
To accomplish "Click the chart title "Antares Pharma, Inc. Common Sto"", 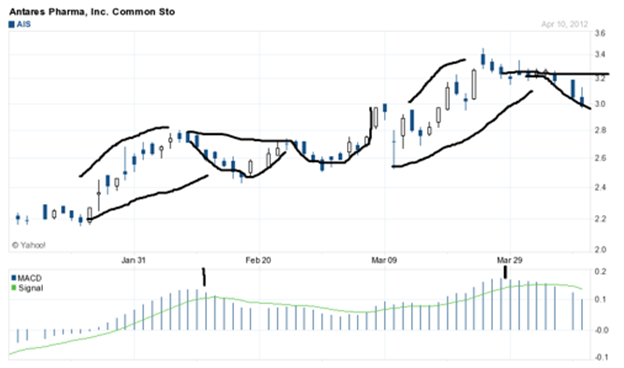I will [92, 12].
